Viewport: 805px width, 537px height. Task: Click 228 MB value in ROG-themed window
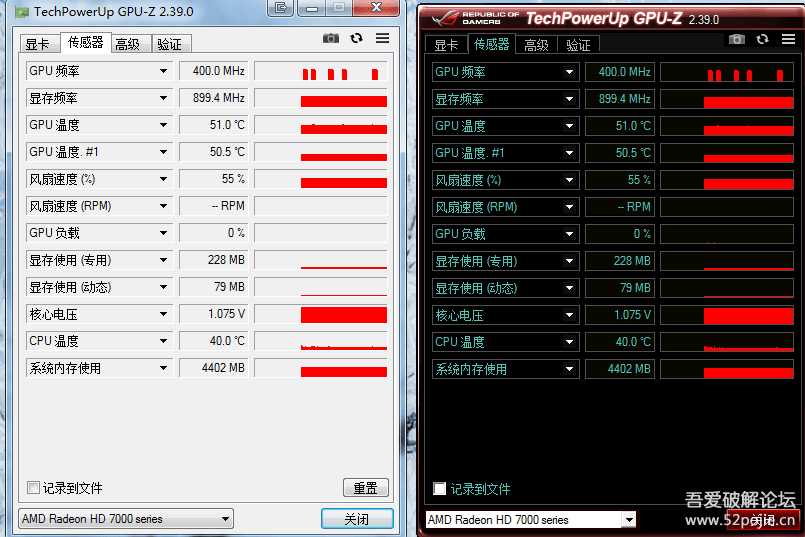tap(620, 261)
